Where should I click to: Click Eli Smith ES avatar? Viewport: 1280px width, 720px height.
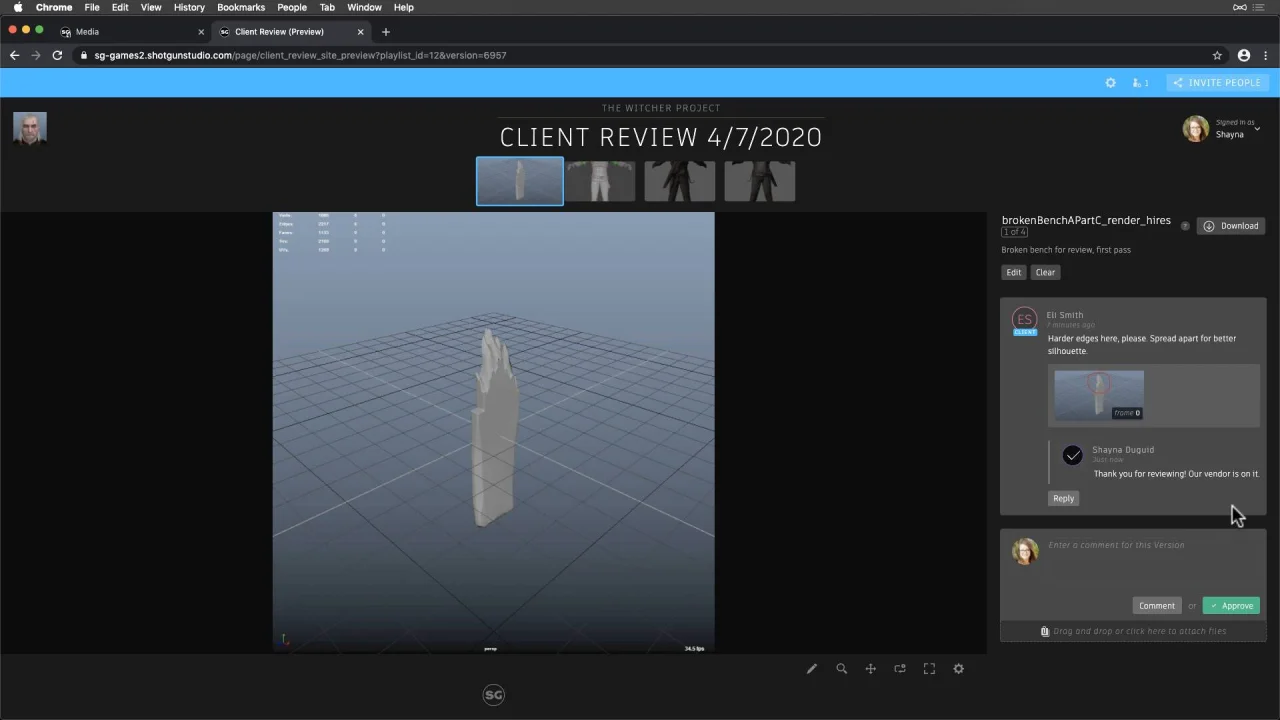(x=1024, y=319)
